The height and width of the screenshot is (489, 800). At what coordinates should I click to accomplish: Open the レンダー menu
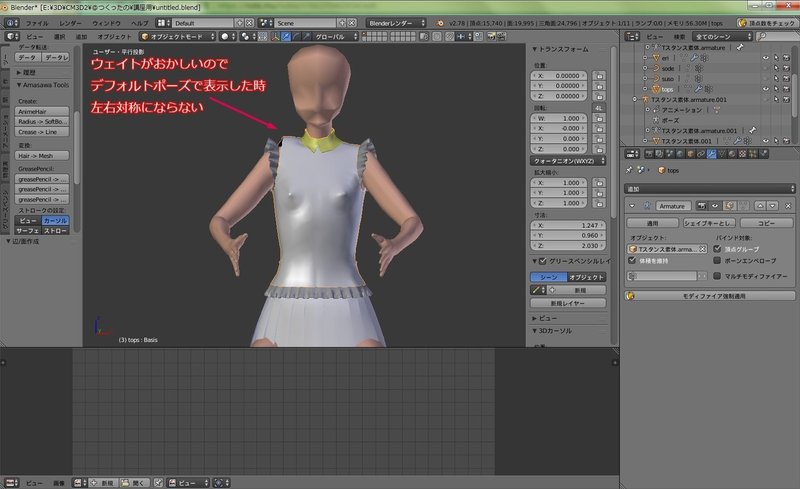70,21
